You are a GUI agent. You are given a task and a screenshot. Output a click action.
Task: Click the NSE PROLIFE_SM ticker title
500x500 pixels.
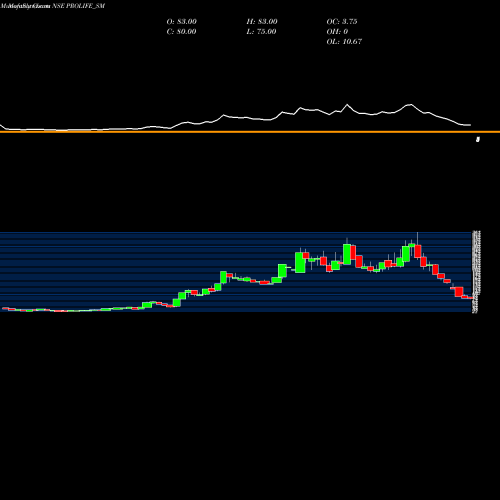pos(79,6)
